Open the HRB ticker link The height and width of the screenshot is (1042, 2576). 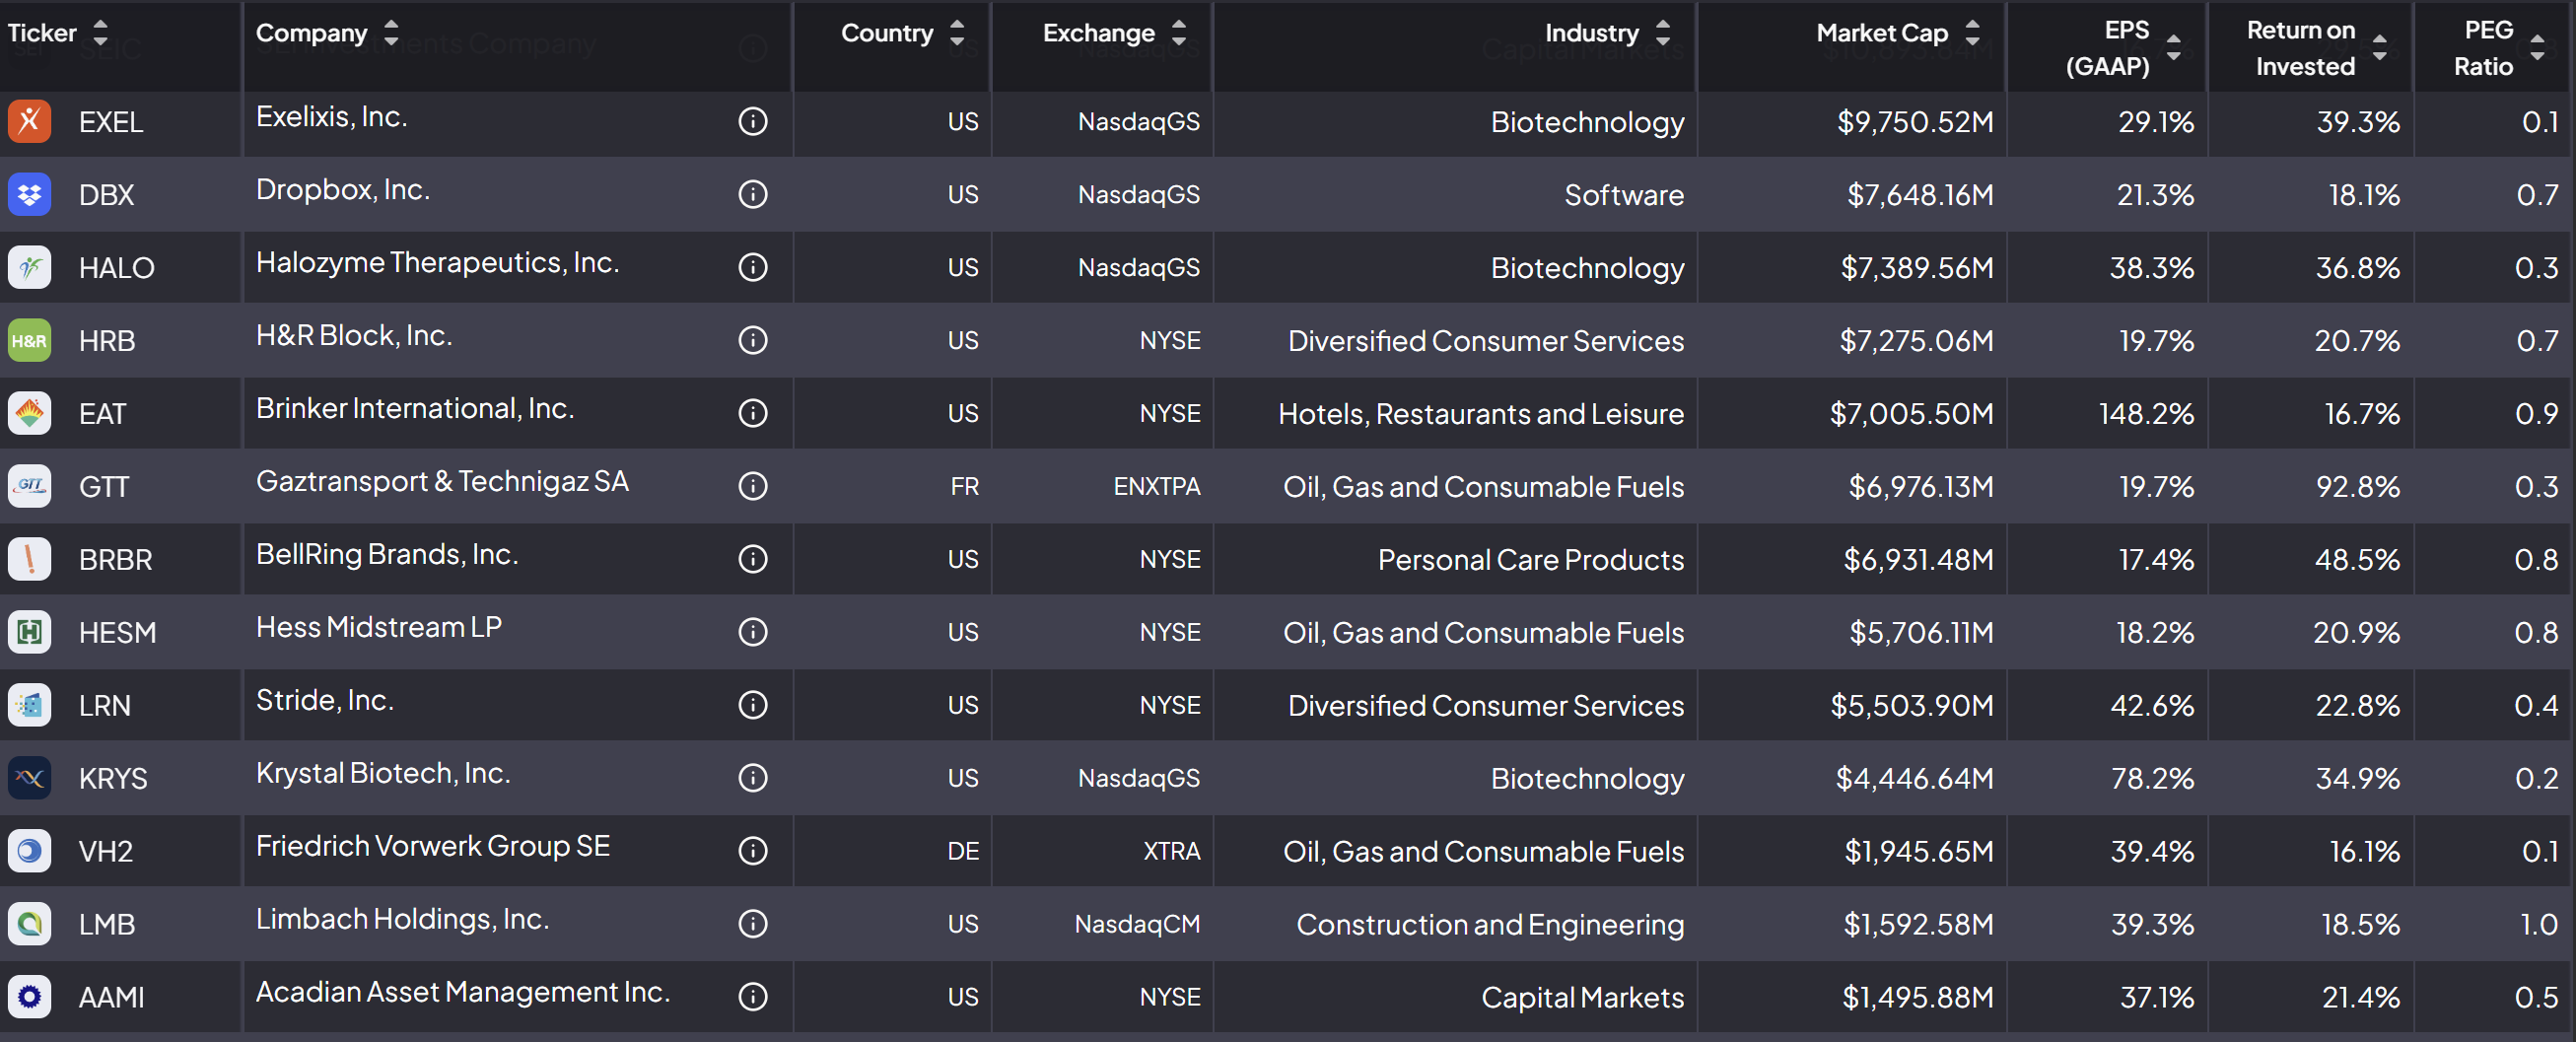[x=107, y=341]
